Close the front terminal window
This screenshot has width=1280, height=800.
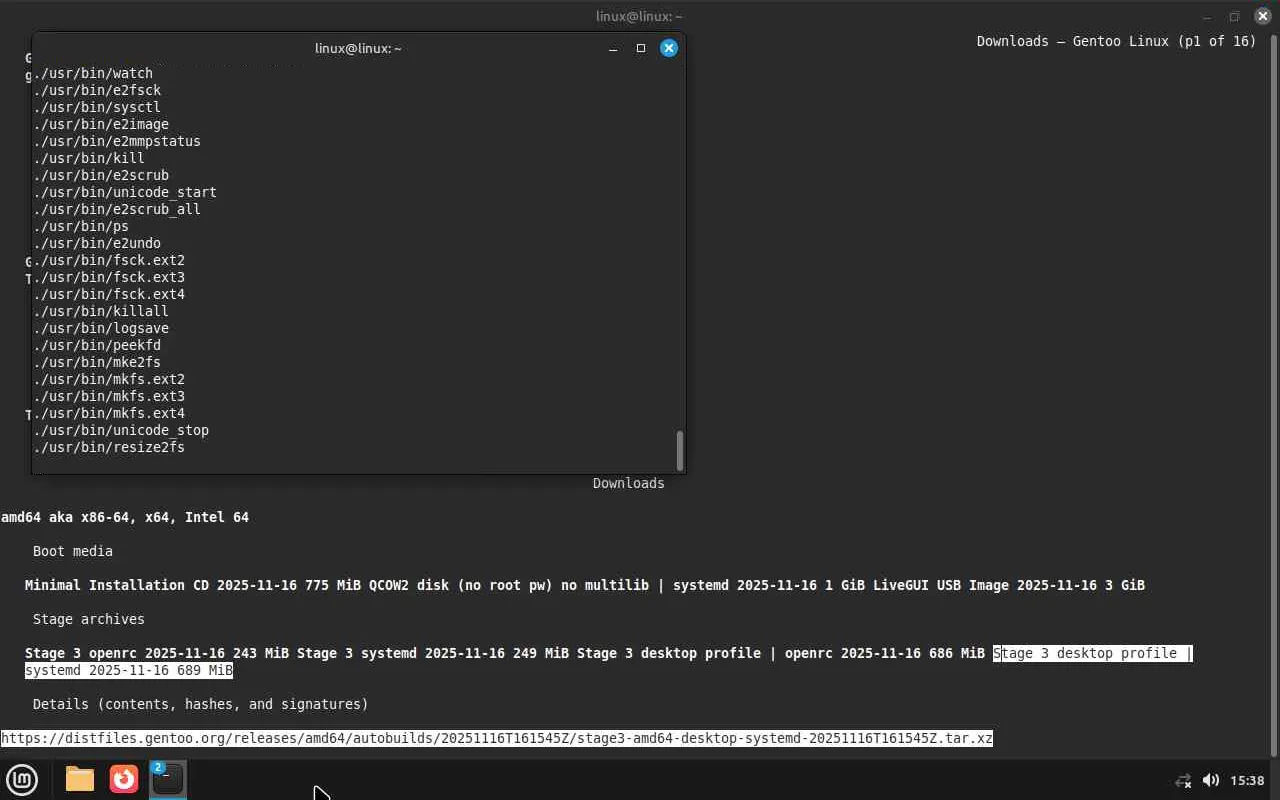coord(669,48)
